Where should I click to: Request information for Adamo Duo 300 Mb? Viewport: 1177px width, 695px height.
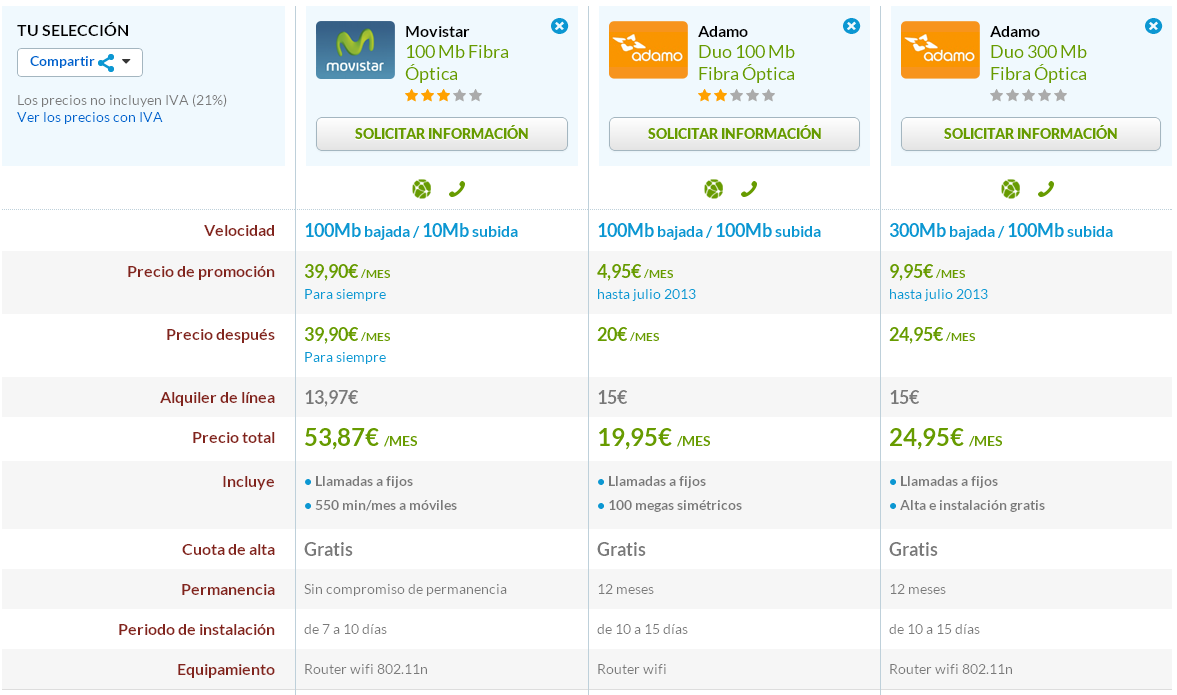(1031, 134)
